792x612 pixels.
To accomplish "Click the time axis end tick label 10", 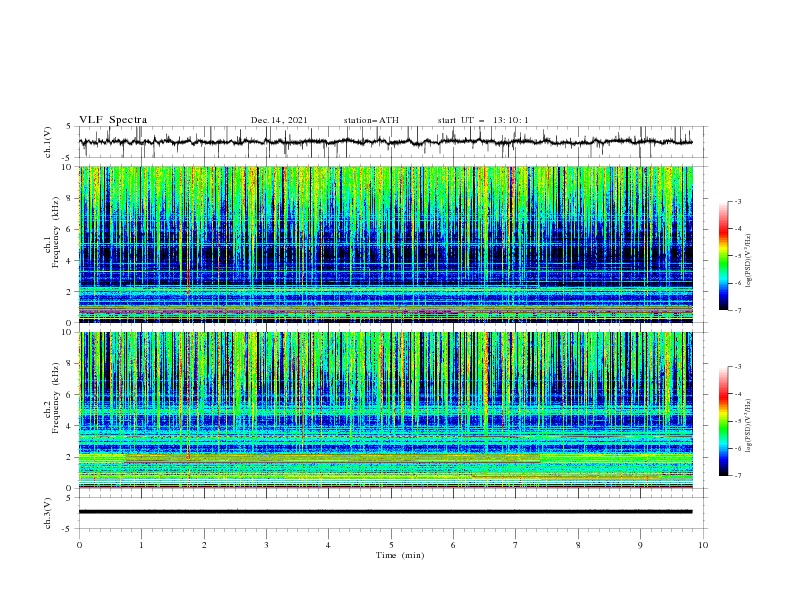I will pyautogui.click(x=703, y=545).
